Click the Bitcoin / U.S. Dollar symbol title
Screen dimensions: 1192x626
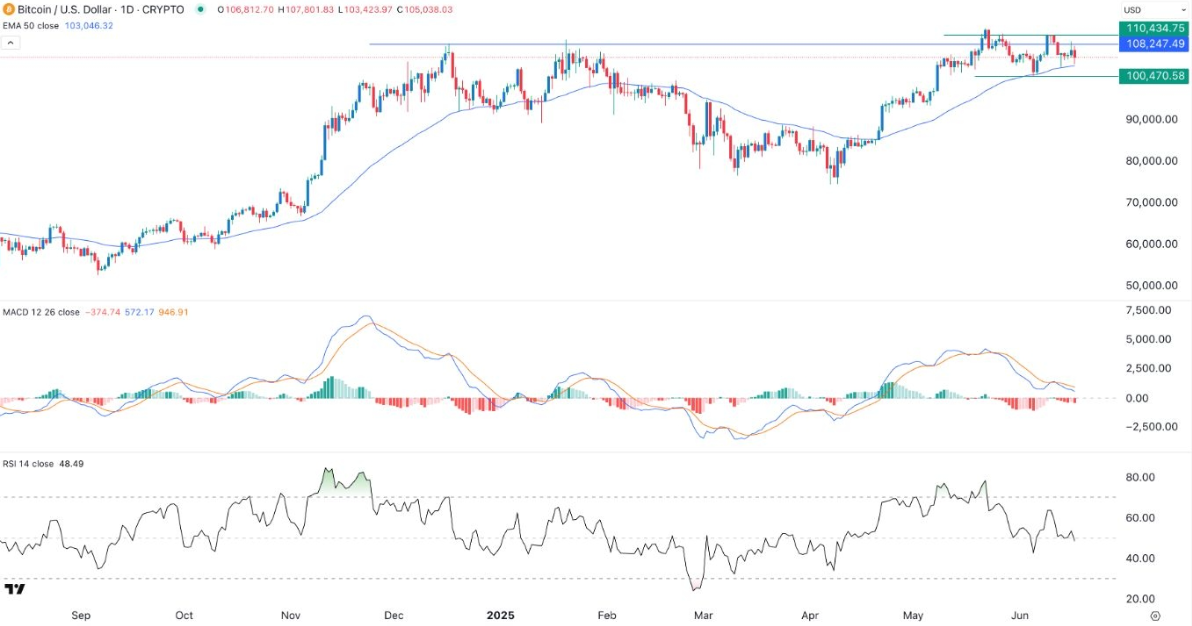pyautogui.click(x=101, y=10)
